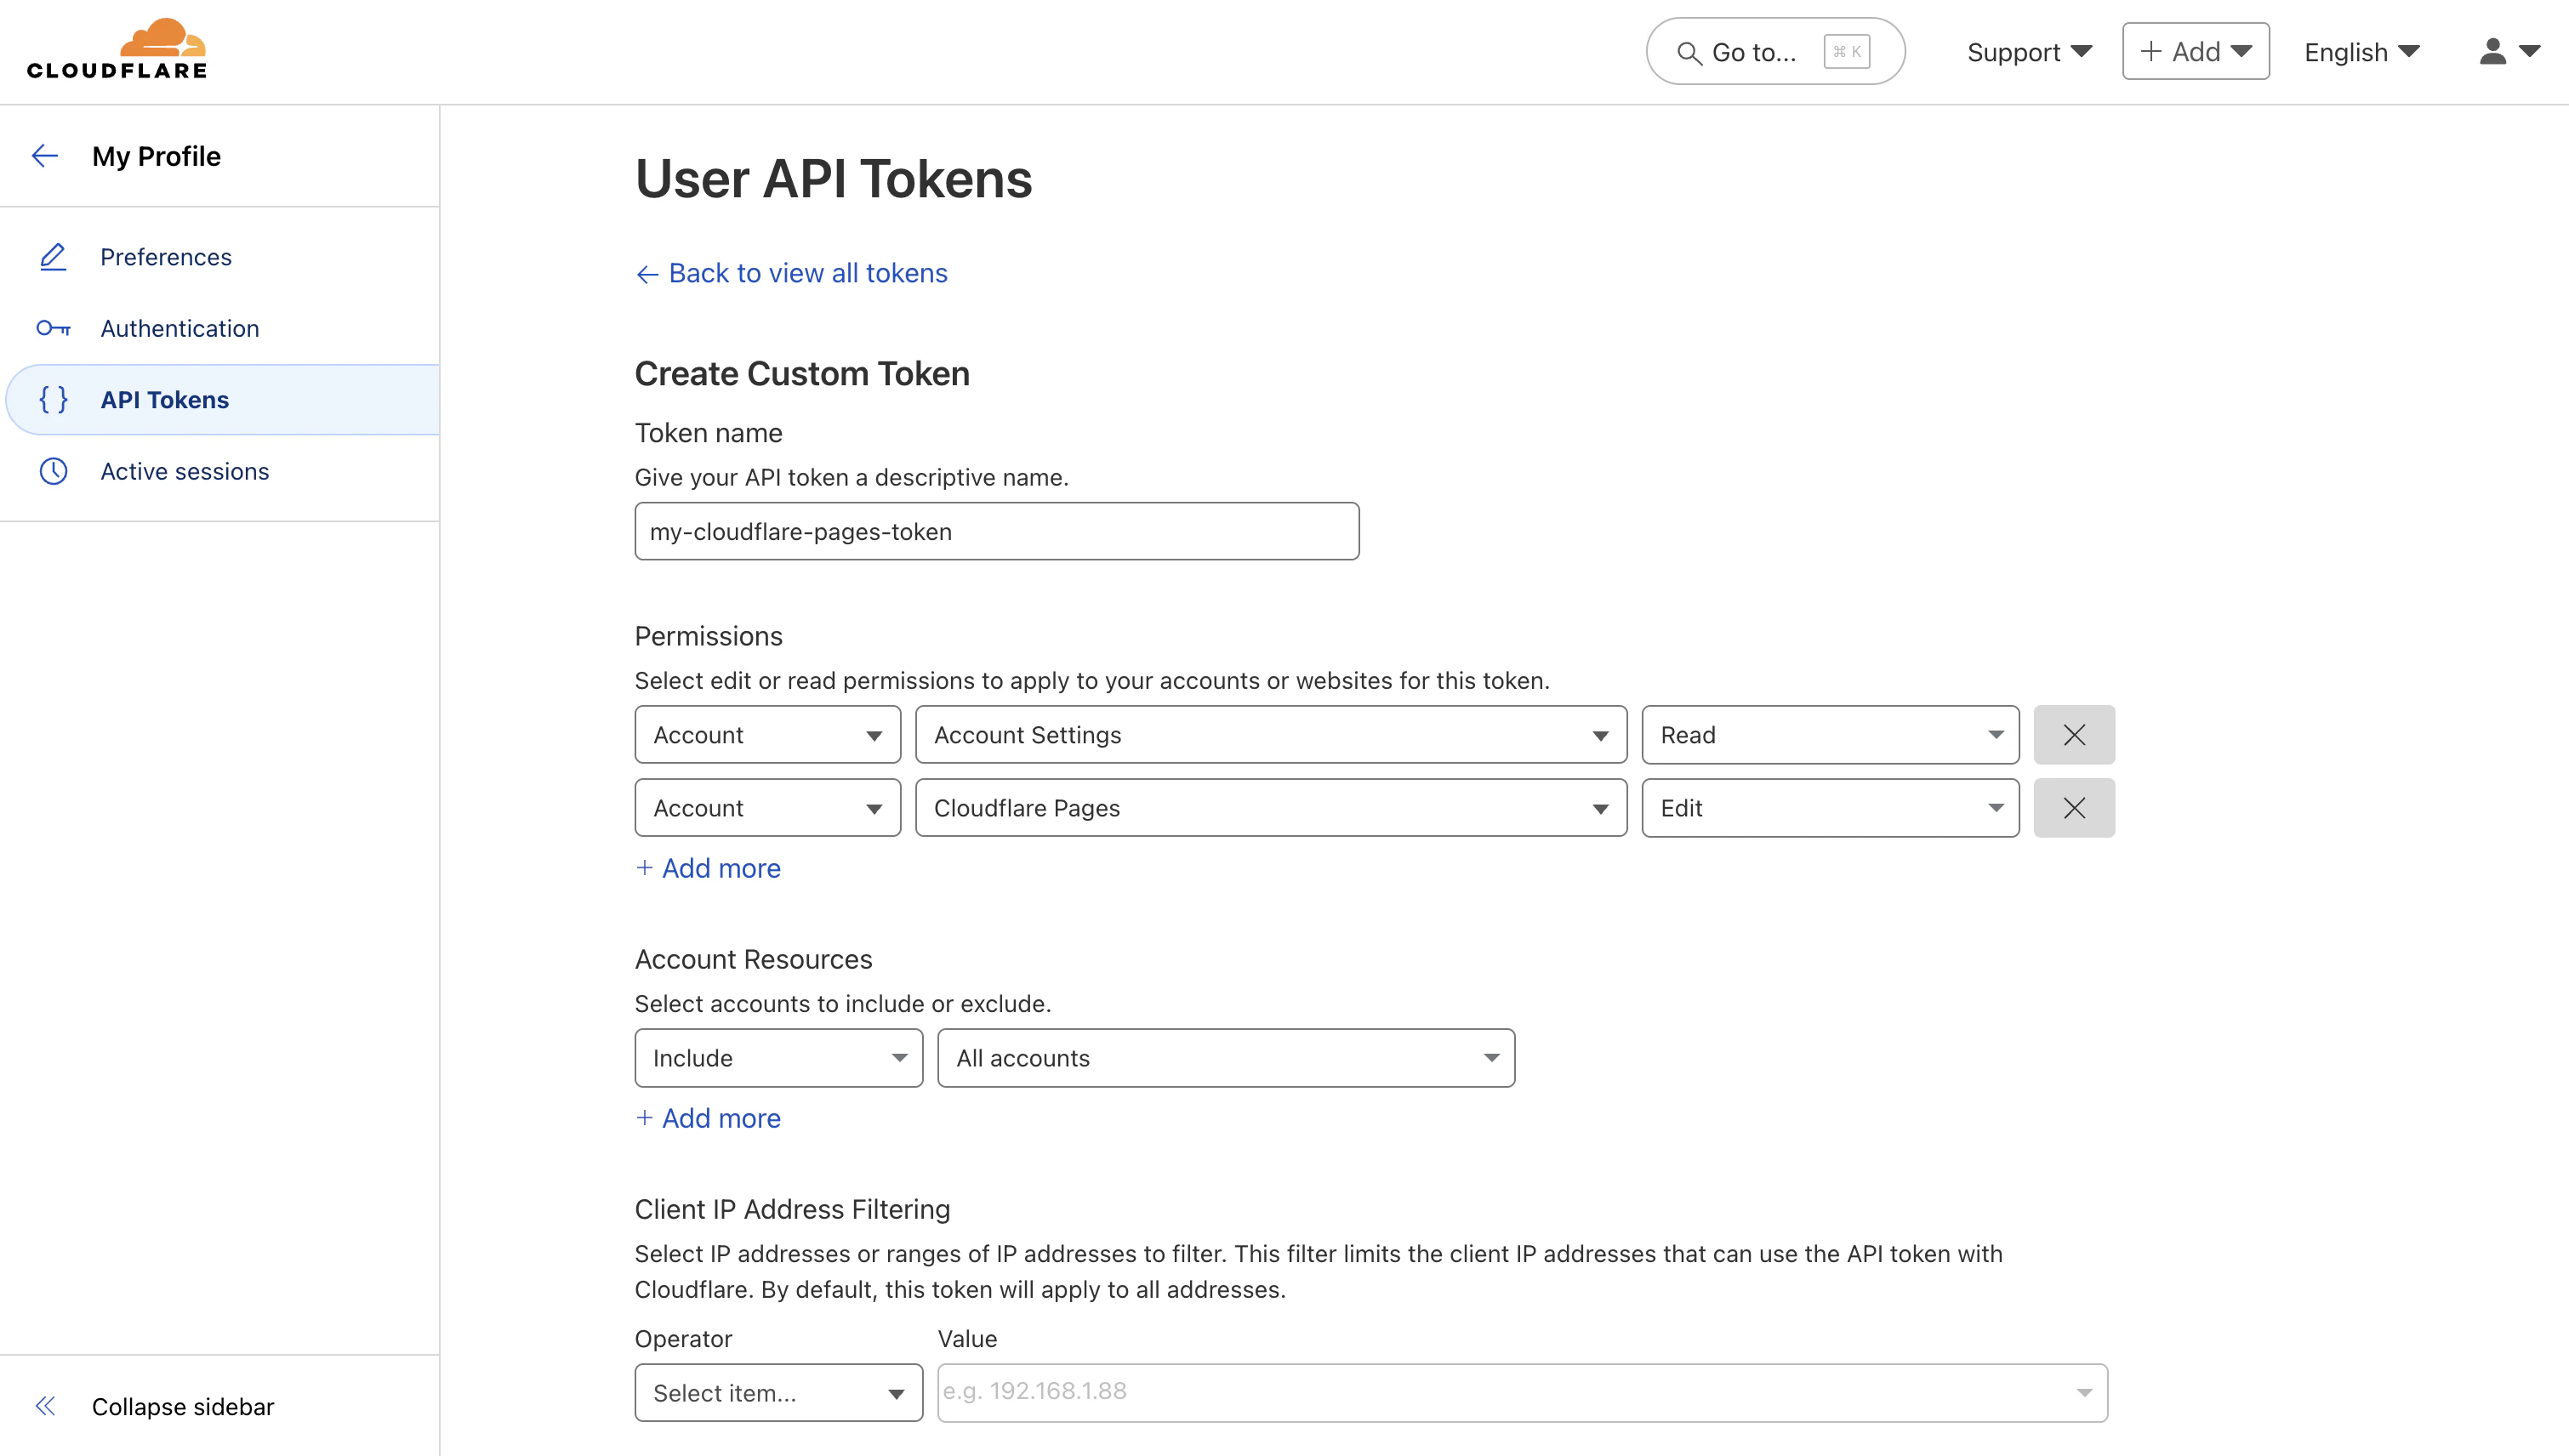The width and height of the screenshot is (2569, 1456).
Task: Click the Preferences pencil icon
Action: (x=53, y=257)
